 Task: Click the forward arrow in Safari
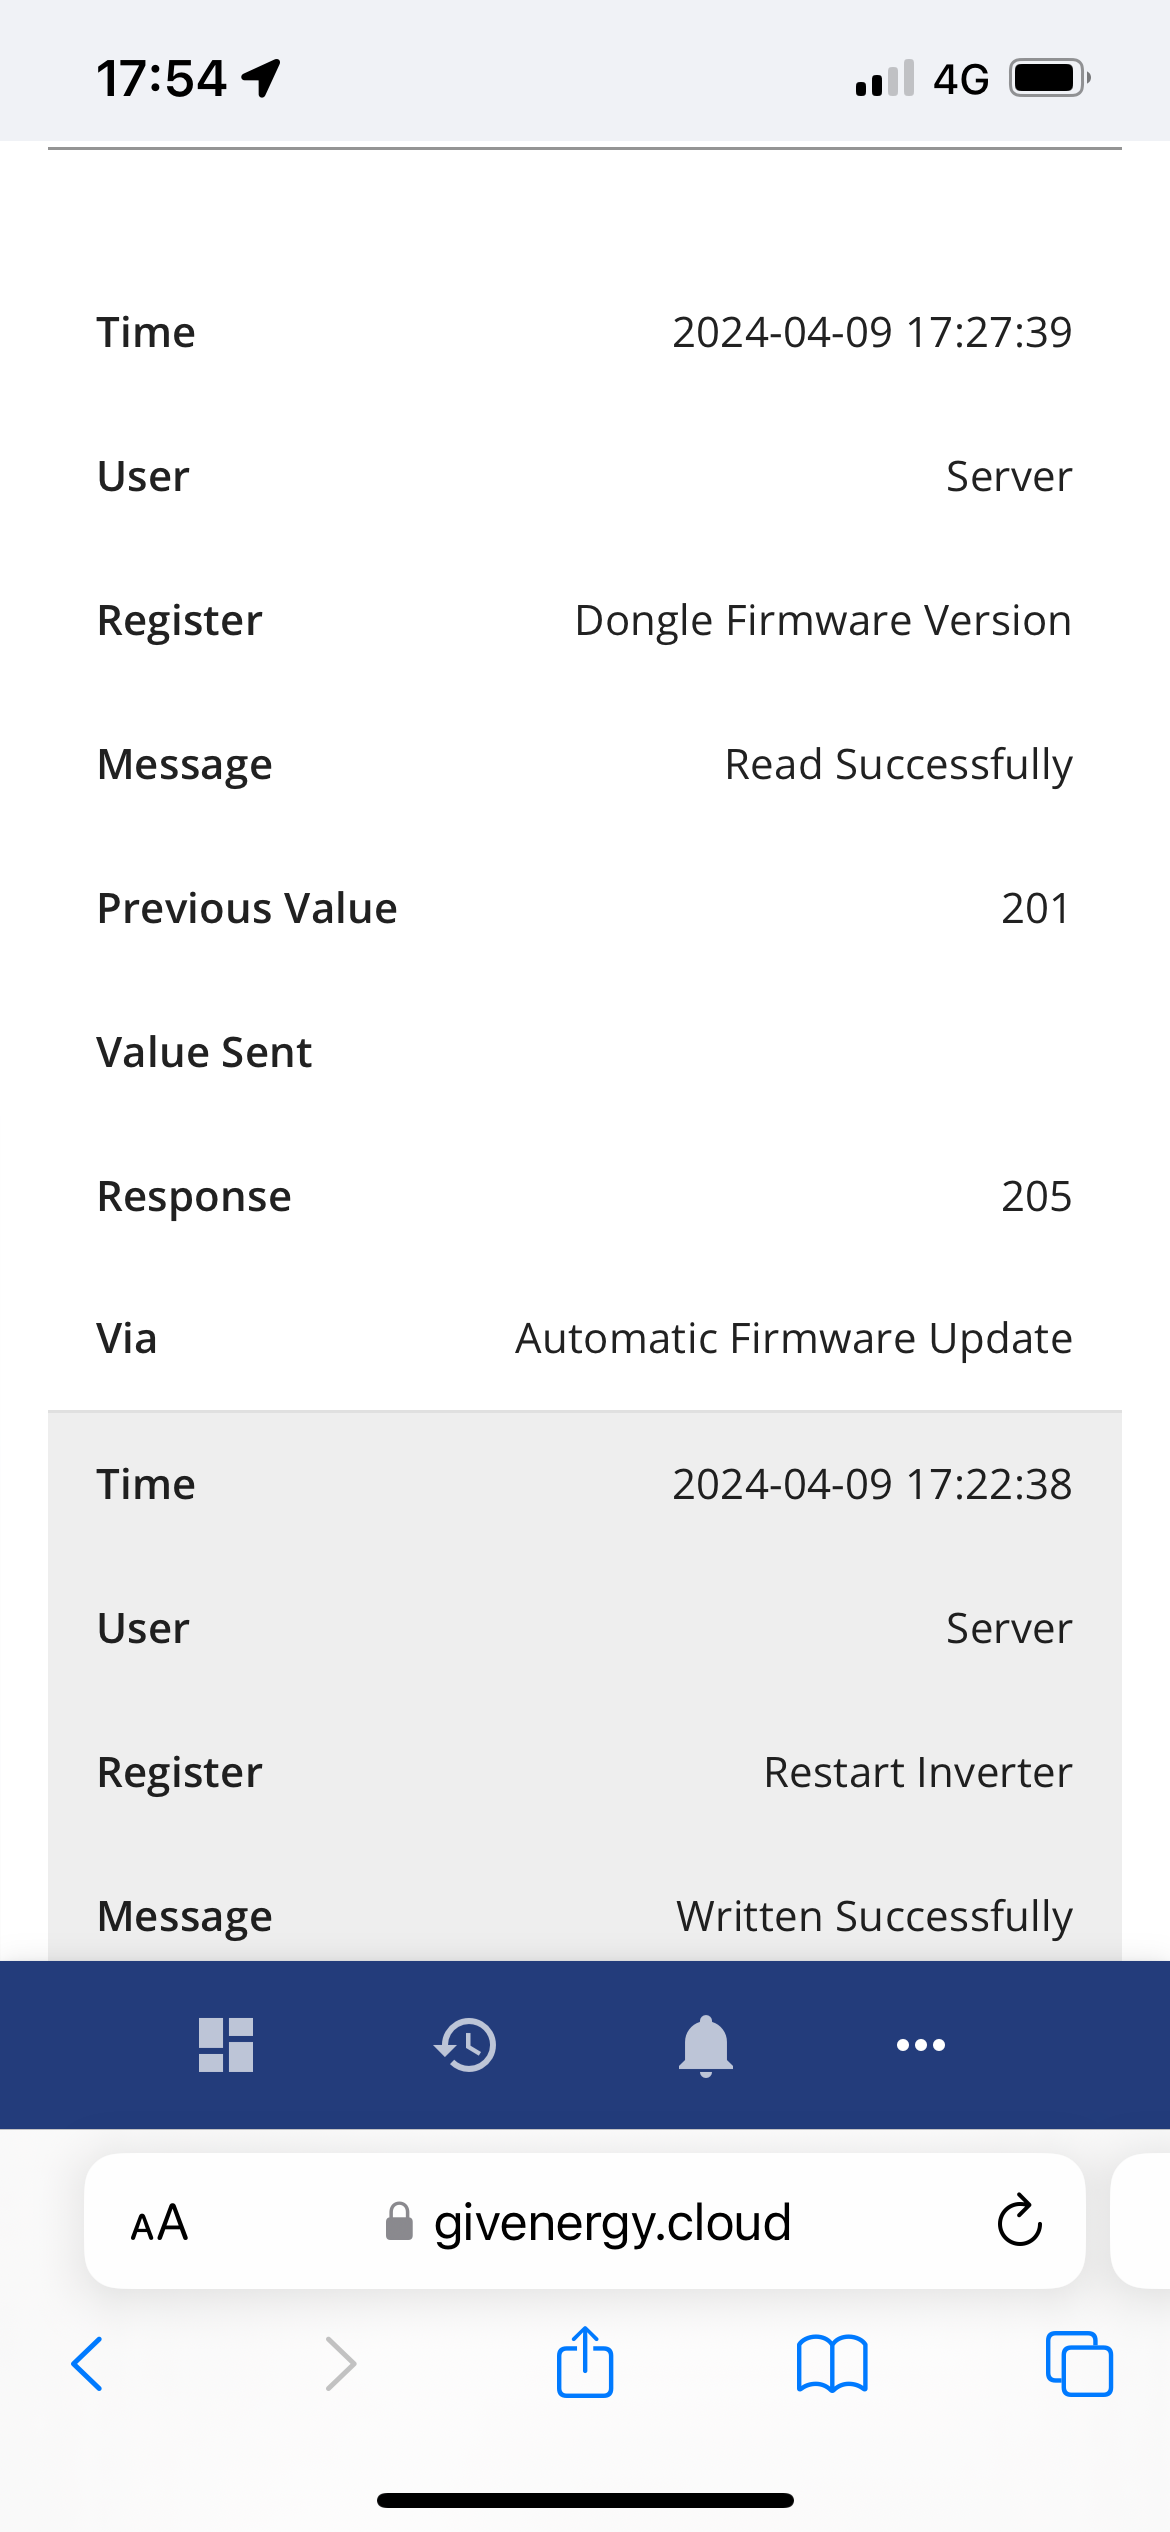point(341,2364)
